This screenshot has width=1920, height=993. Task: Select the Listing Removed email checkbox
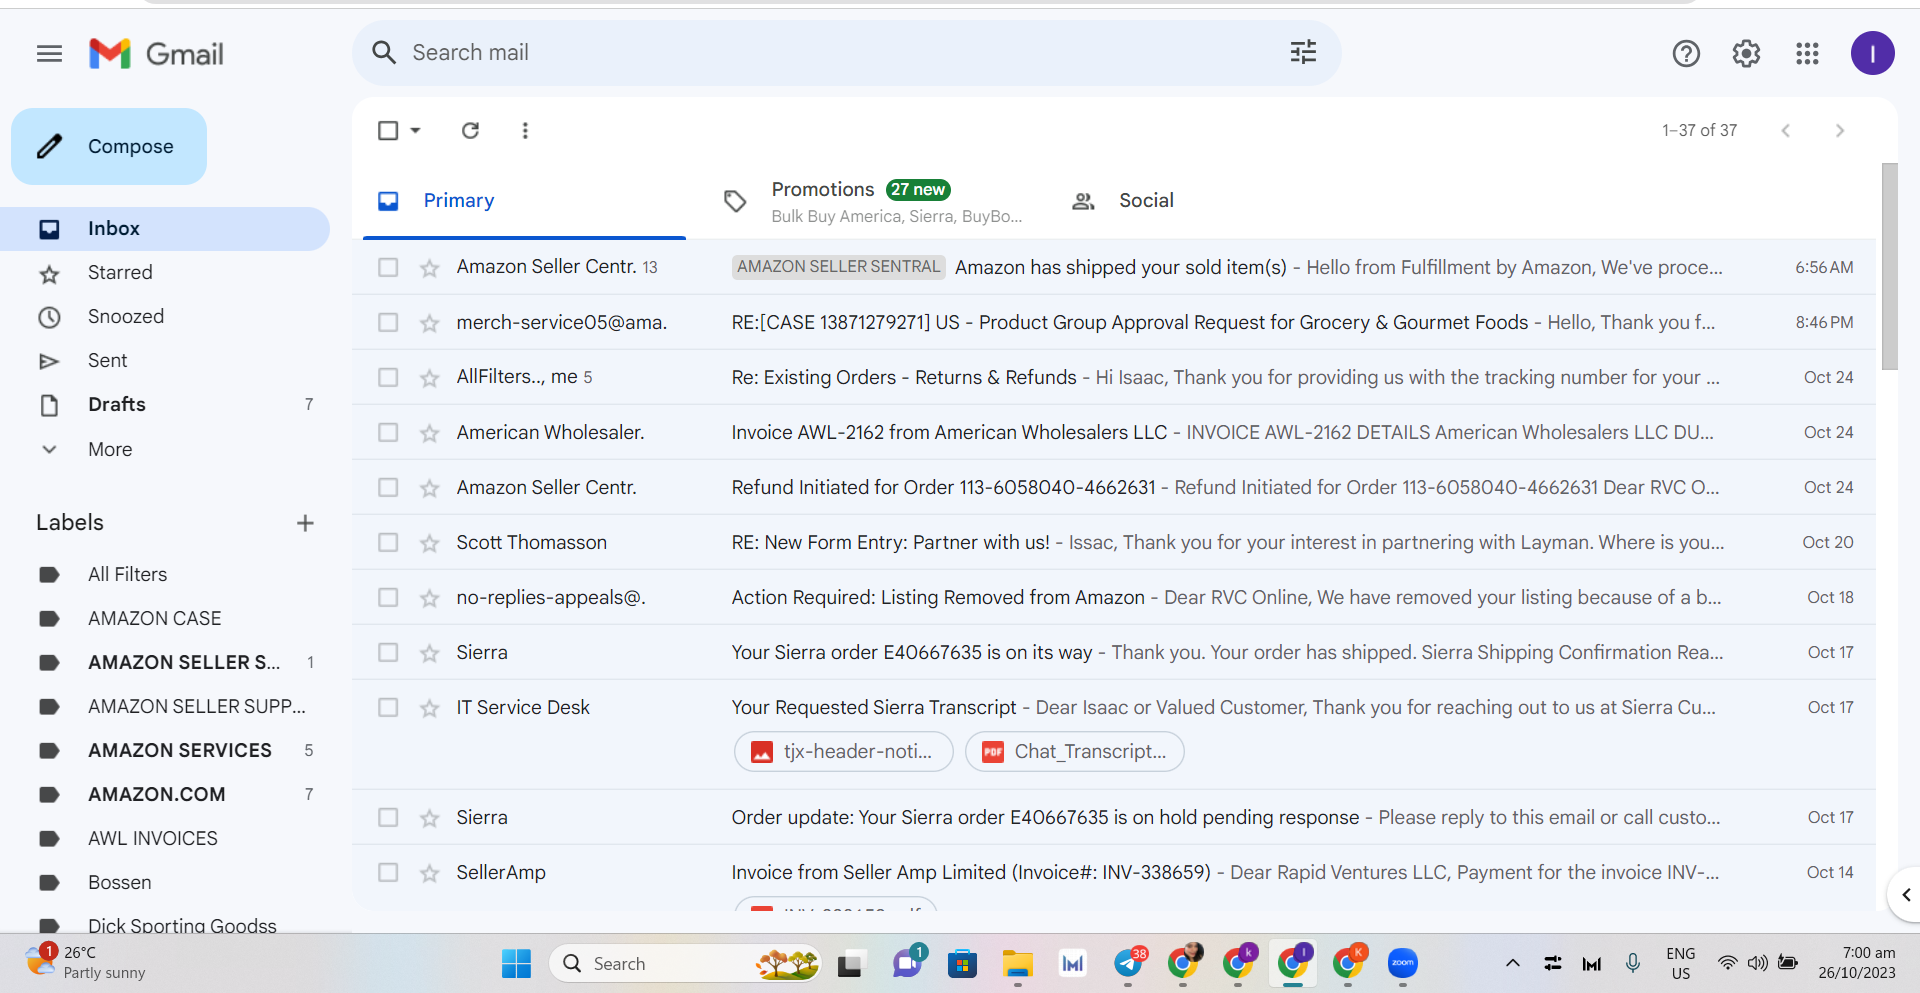[388, 597]
